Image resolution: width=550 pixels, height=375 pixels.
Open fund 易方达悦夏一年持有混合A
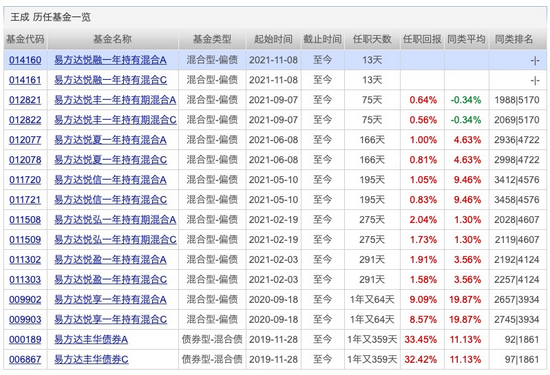[110, 140]
